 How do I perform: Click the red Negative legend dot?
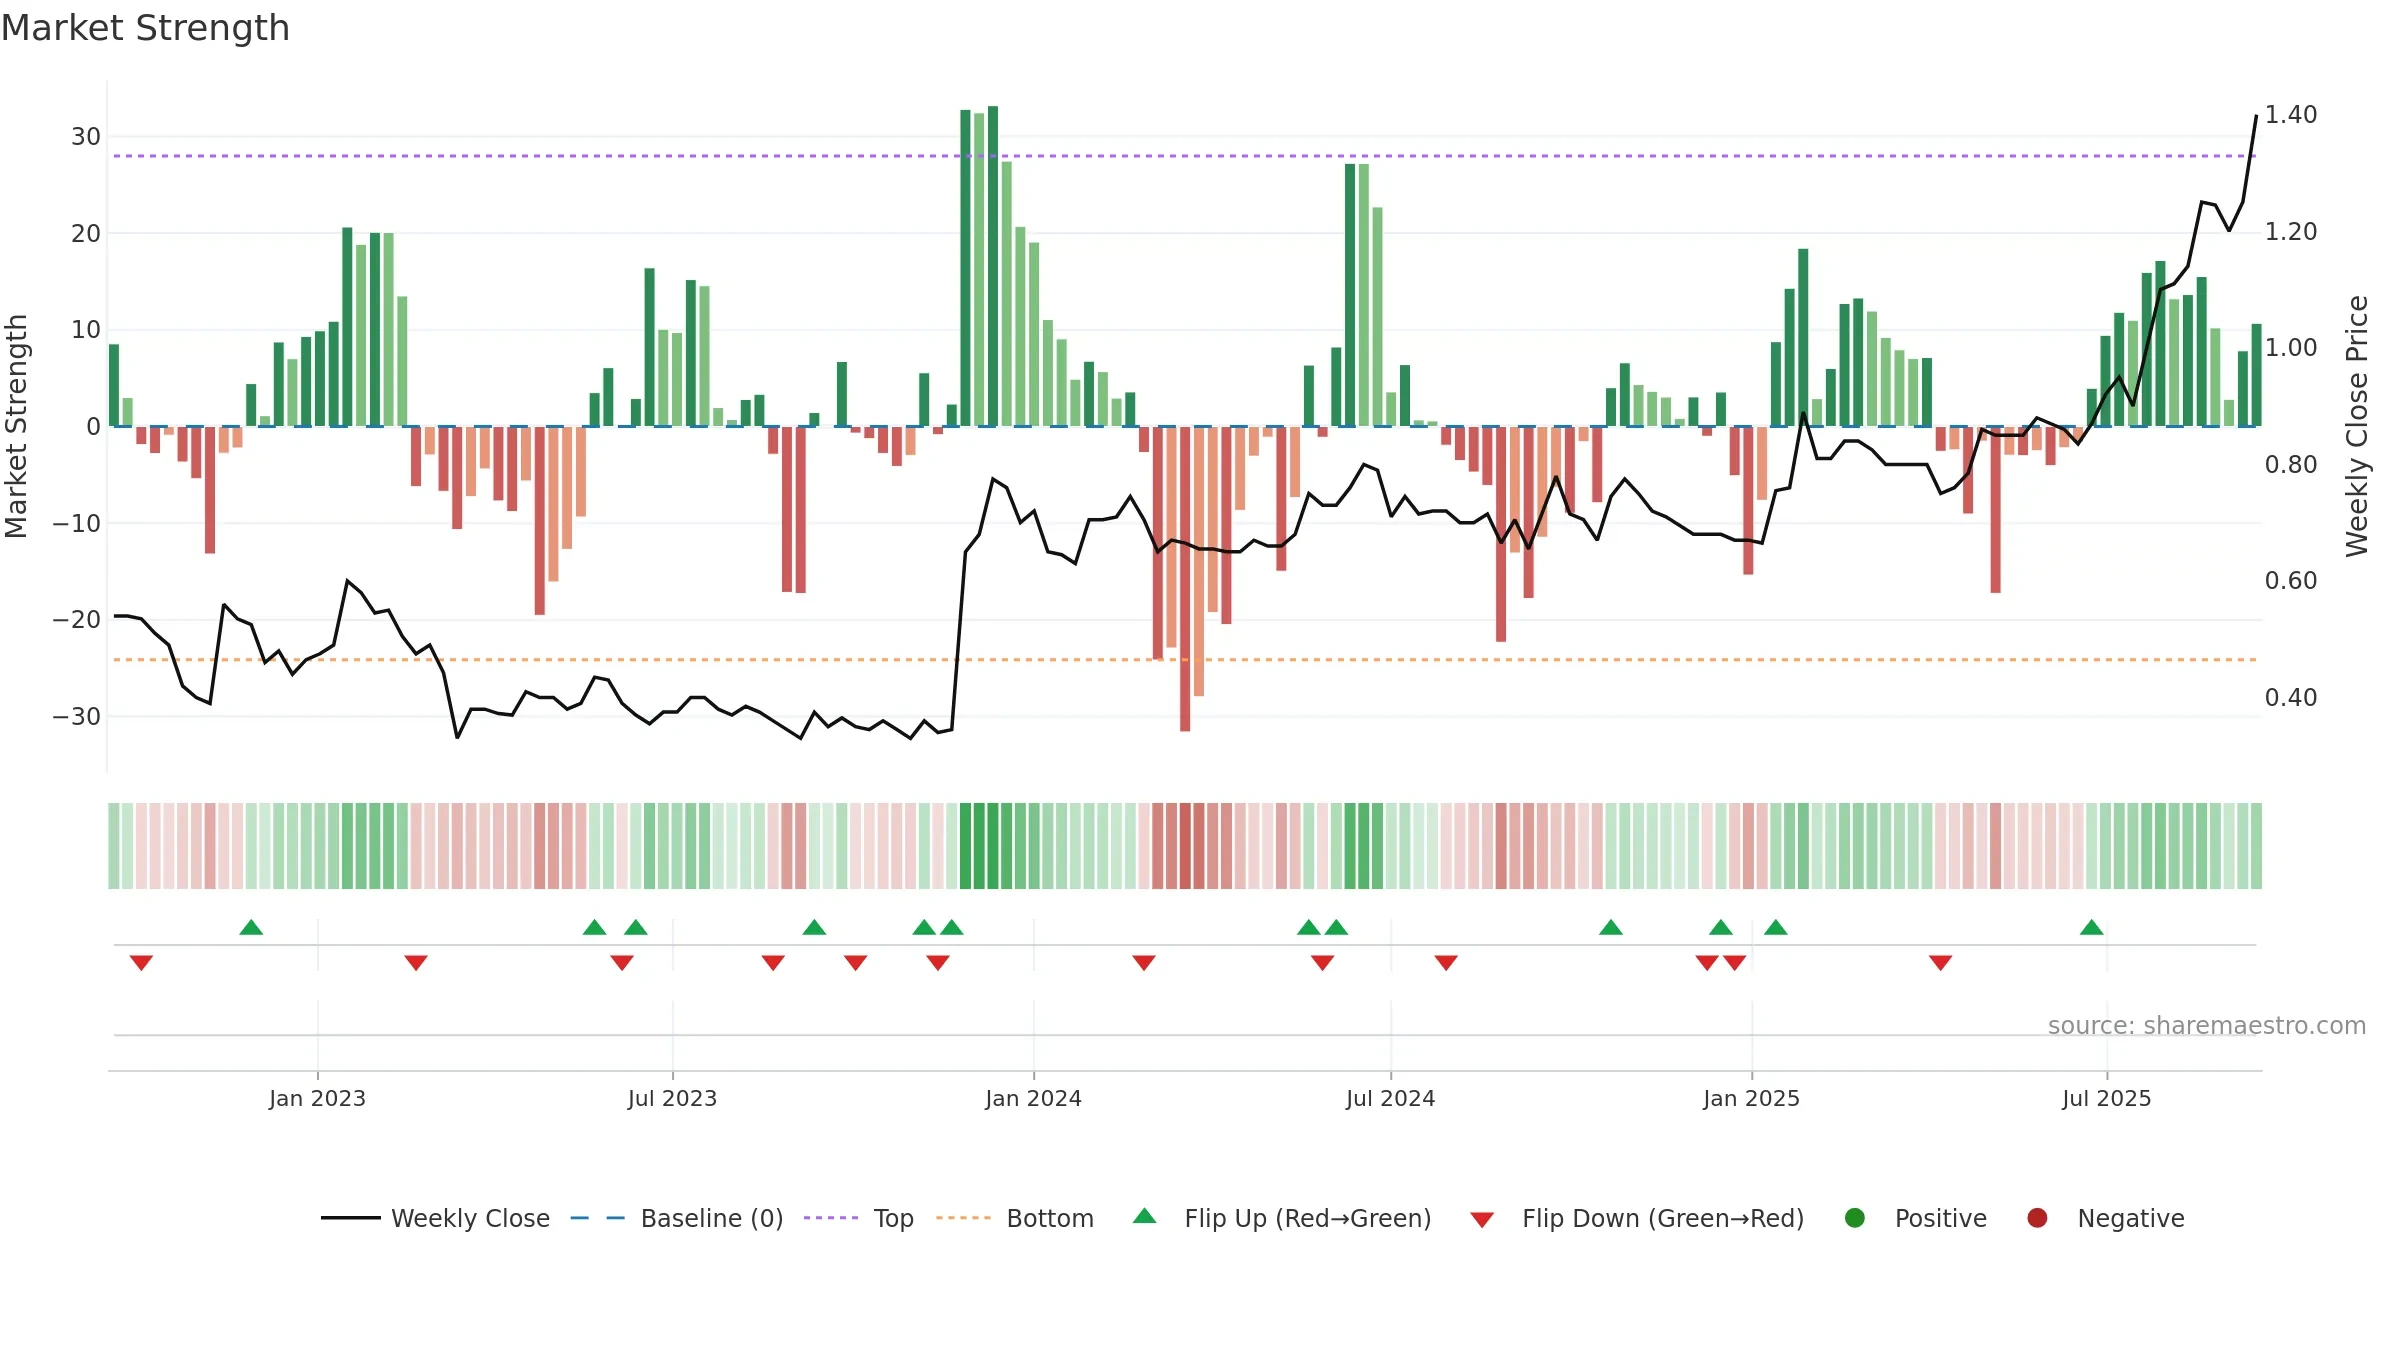(2037, 1218)
